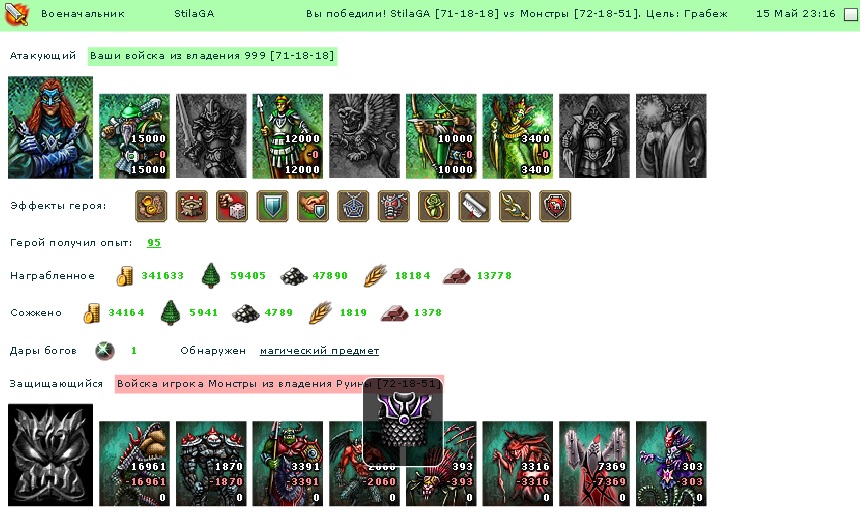Open the gold coins hero effect icon

click(x=151, y=206)
